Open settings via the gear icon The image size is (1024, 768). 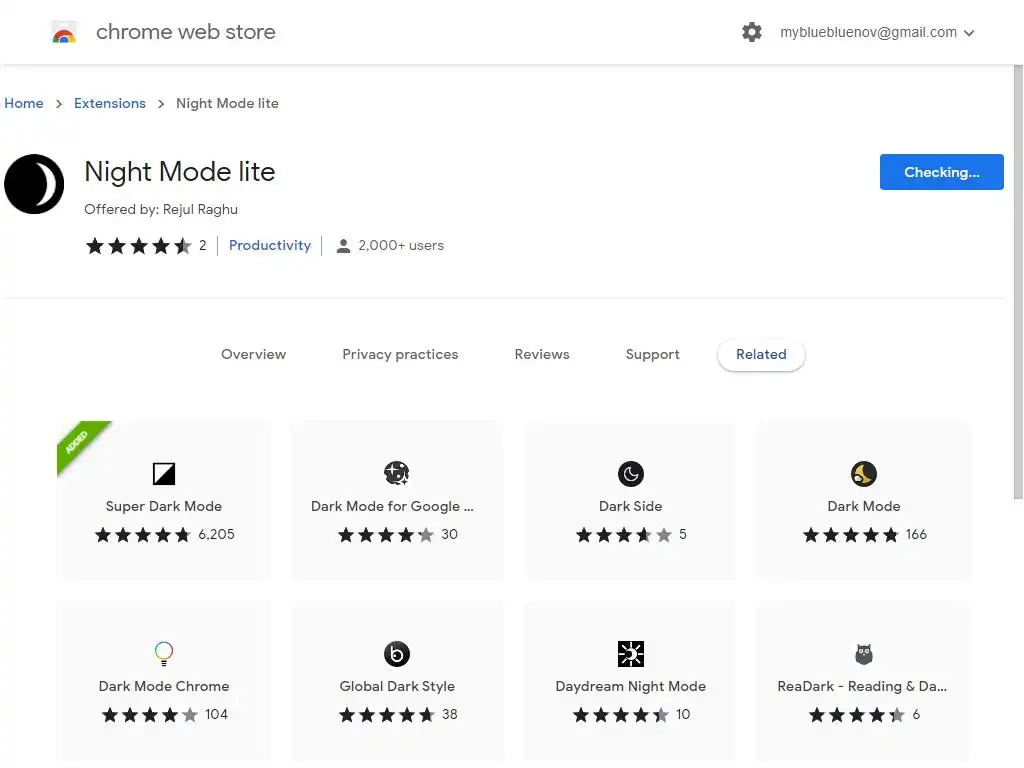[752, 32]
